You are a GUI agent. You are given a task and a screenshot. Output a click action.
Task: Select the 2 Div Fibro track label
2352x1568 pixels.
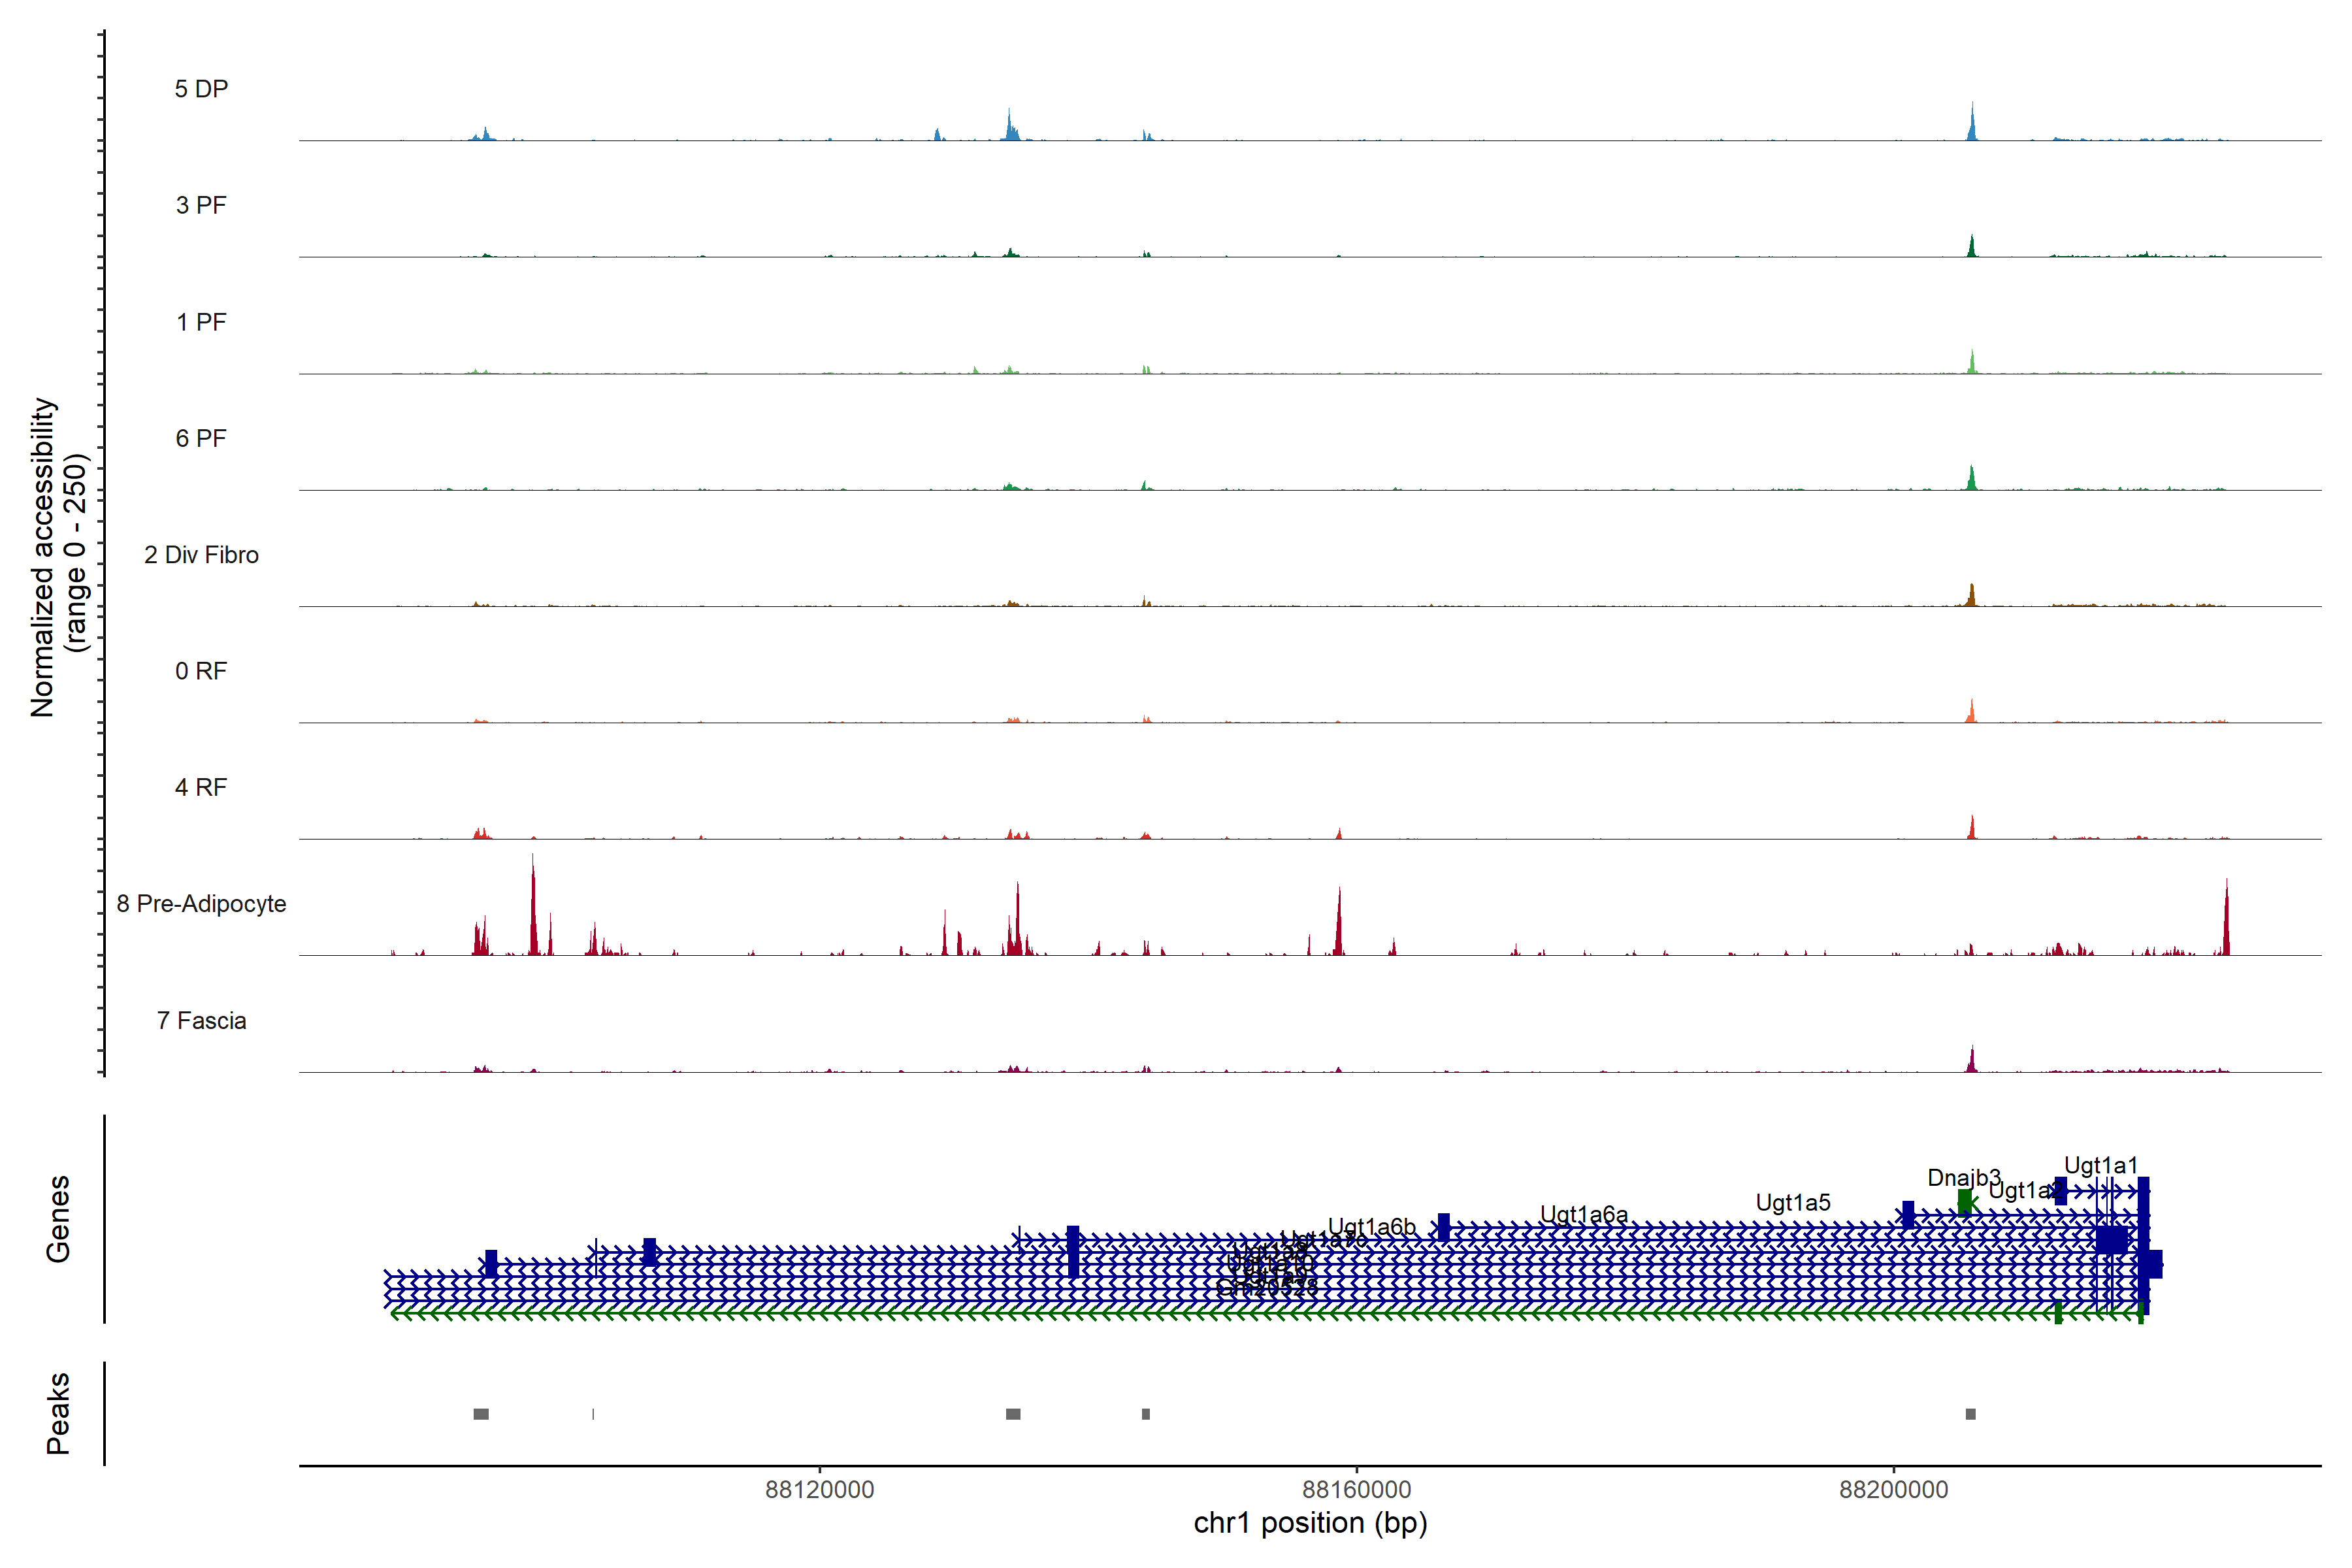tap(201, 555)
